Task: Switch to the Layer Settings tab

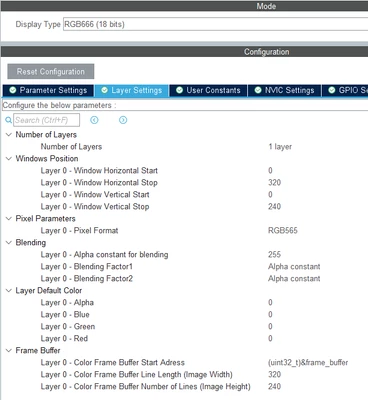Action: [132, 90]
